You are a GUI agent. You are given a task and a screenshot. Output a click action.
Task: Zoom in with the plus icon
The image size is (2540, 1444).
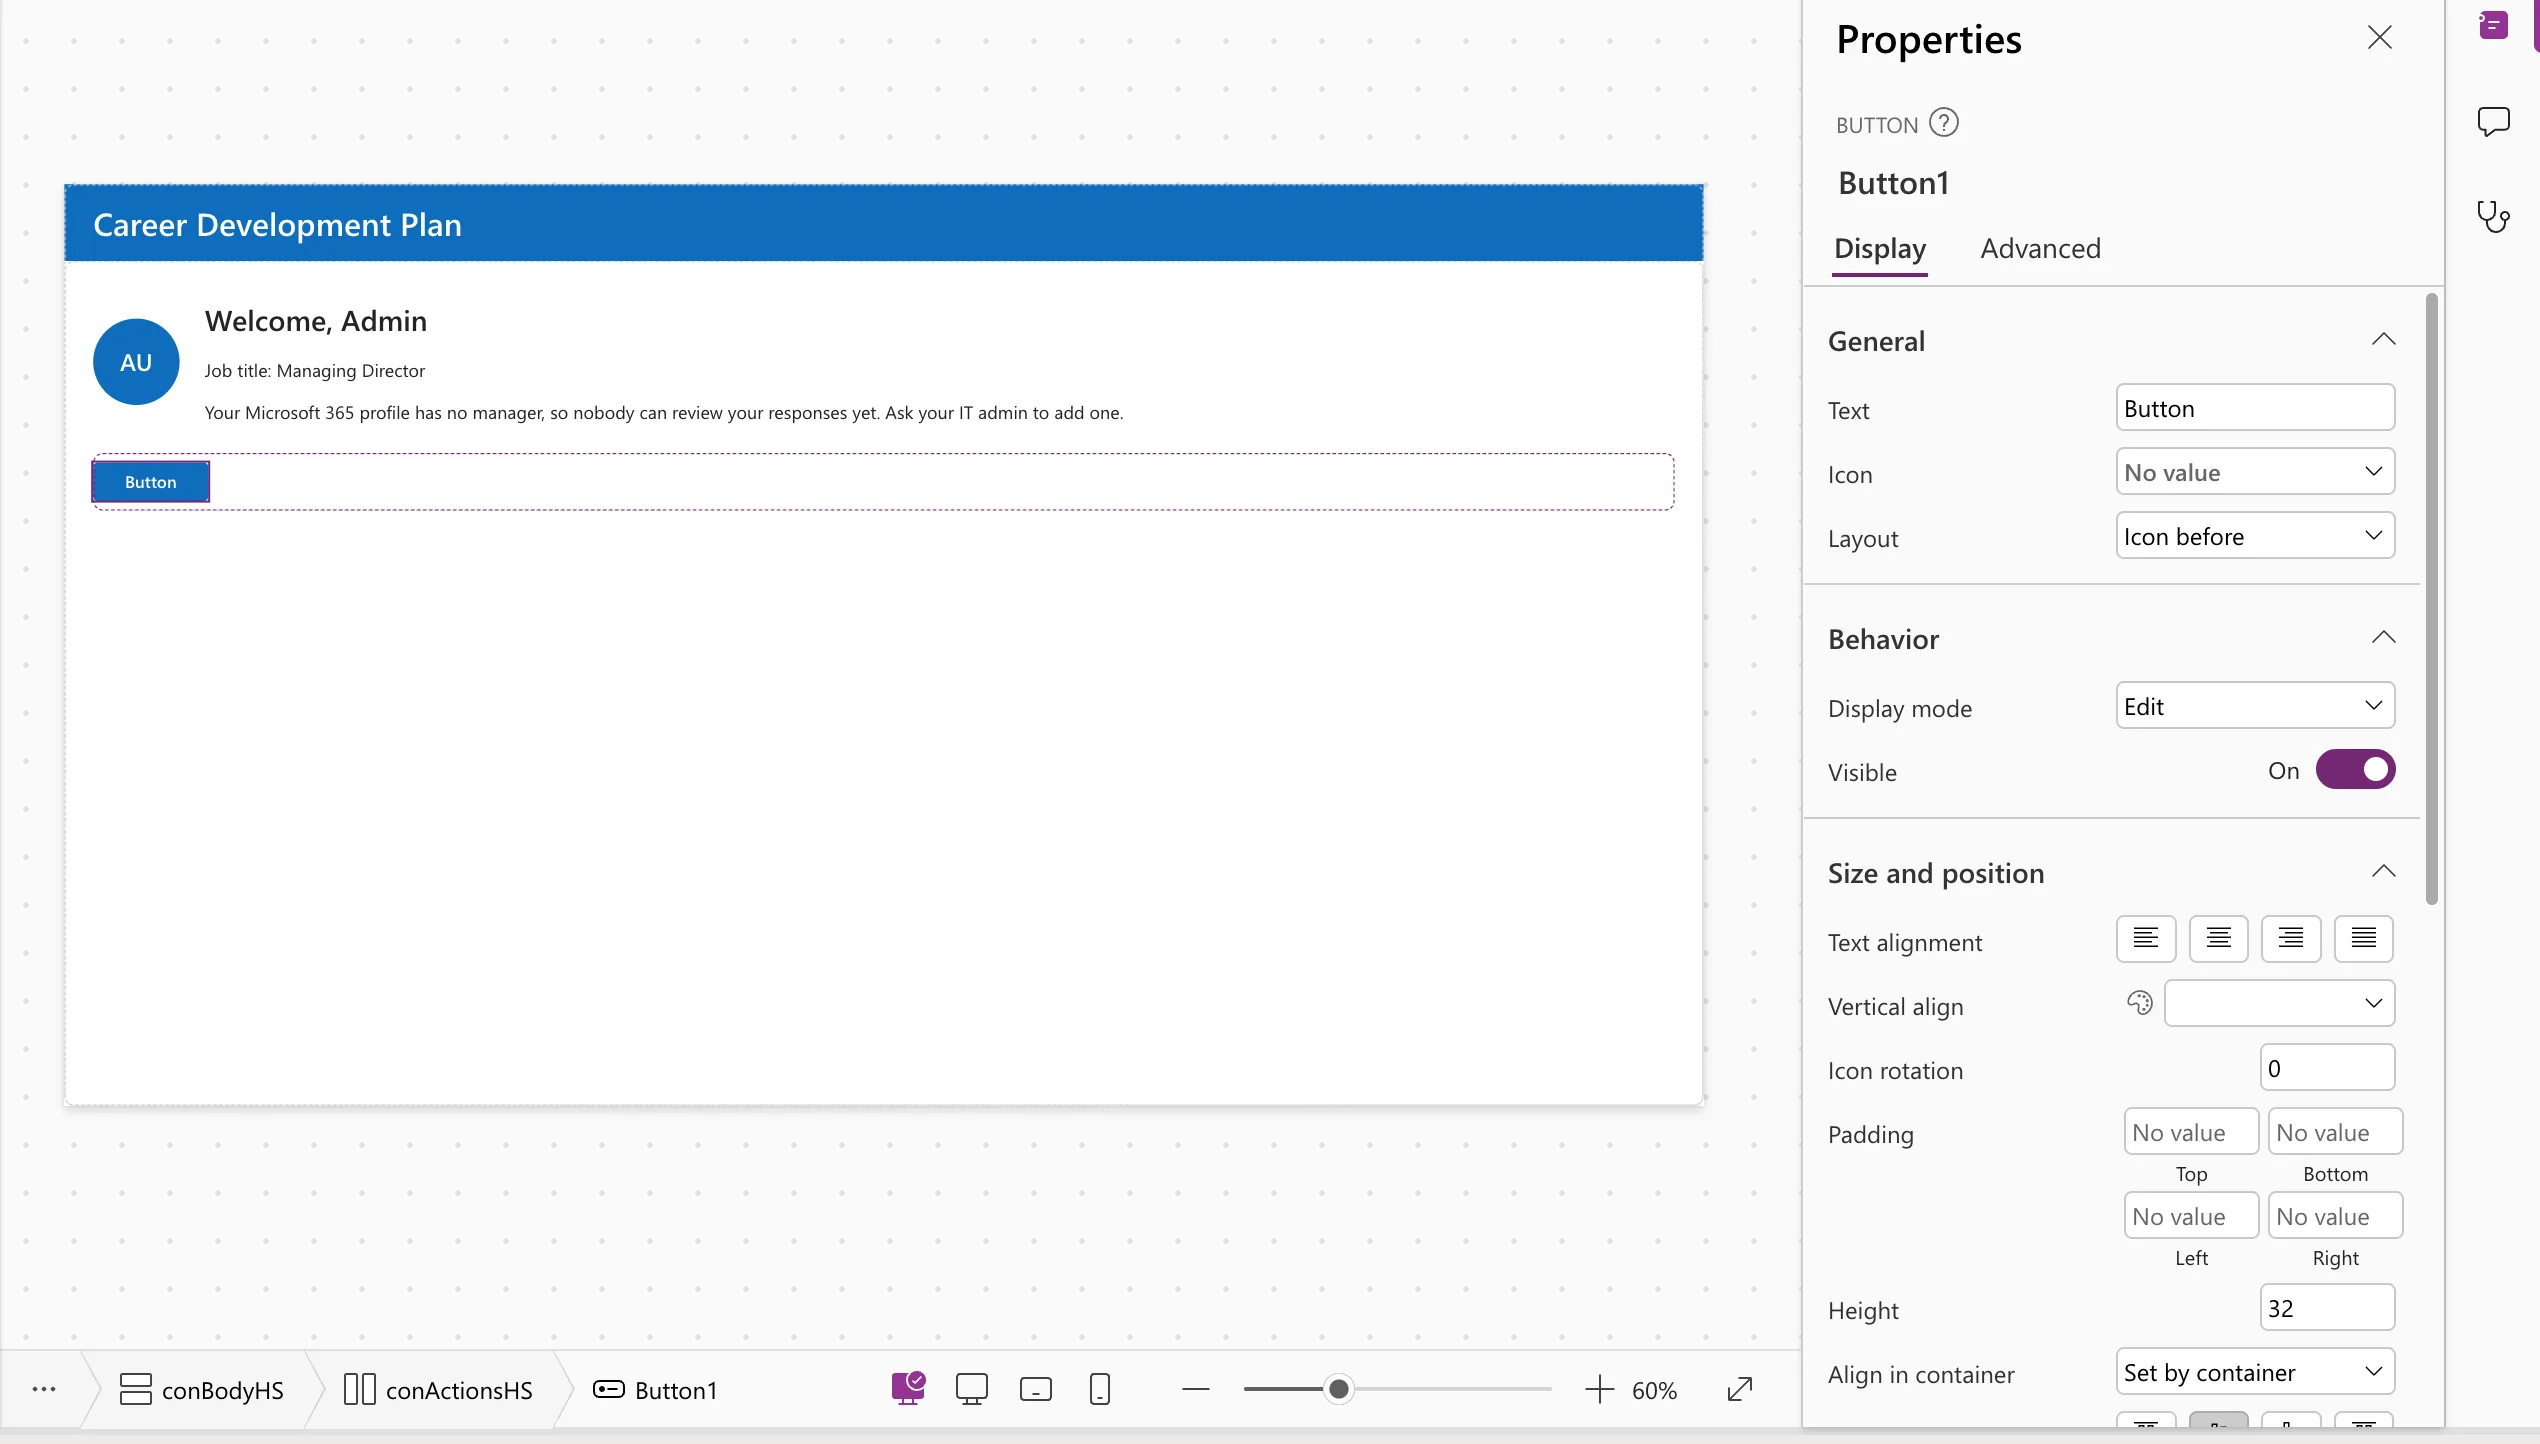click(x=1599, y=1389)
